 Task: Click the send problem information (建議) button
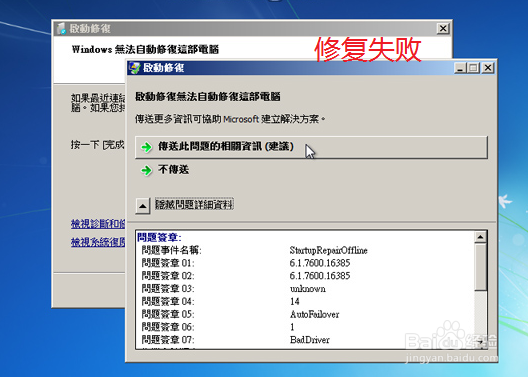click(311, 147)
